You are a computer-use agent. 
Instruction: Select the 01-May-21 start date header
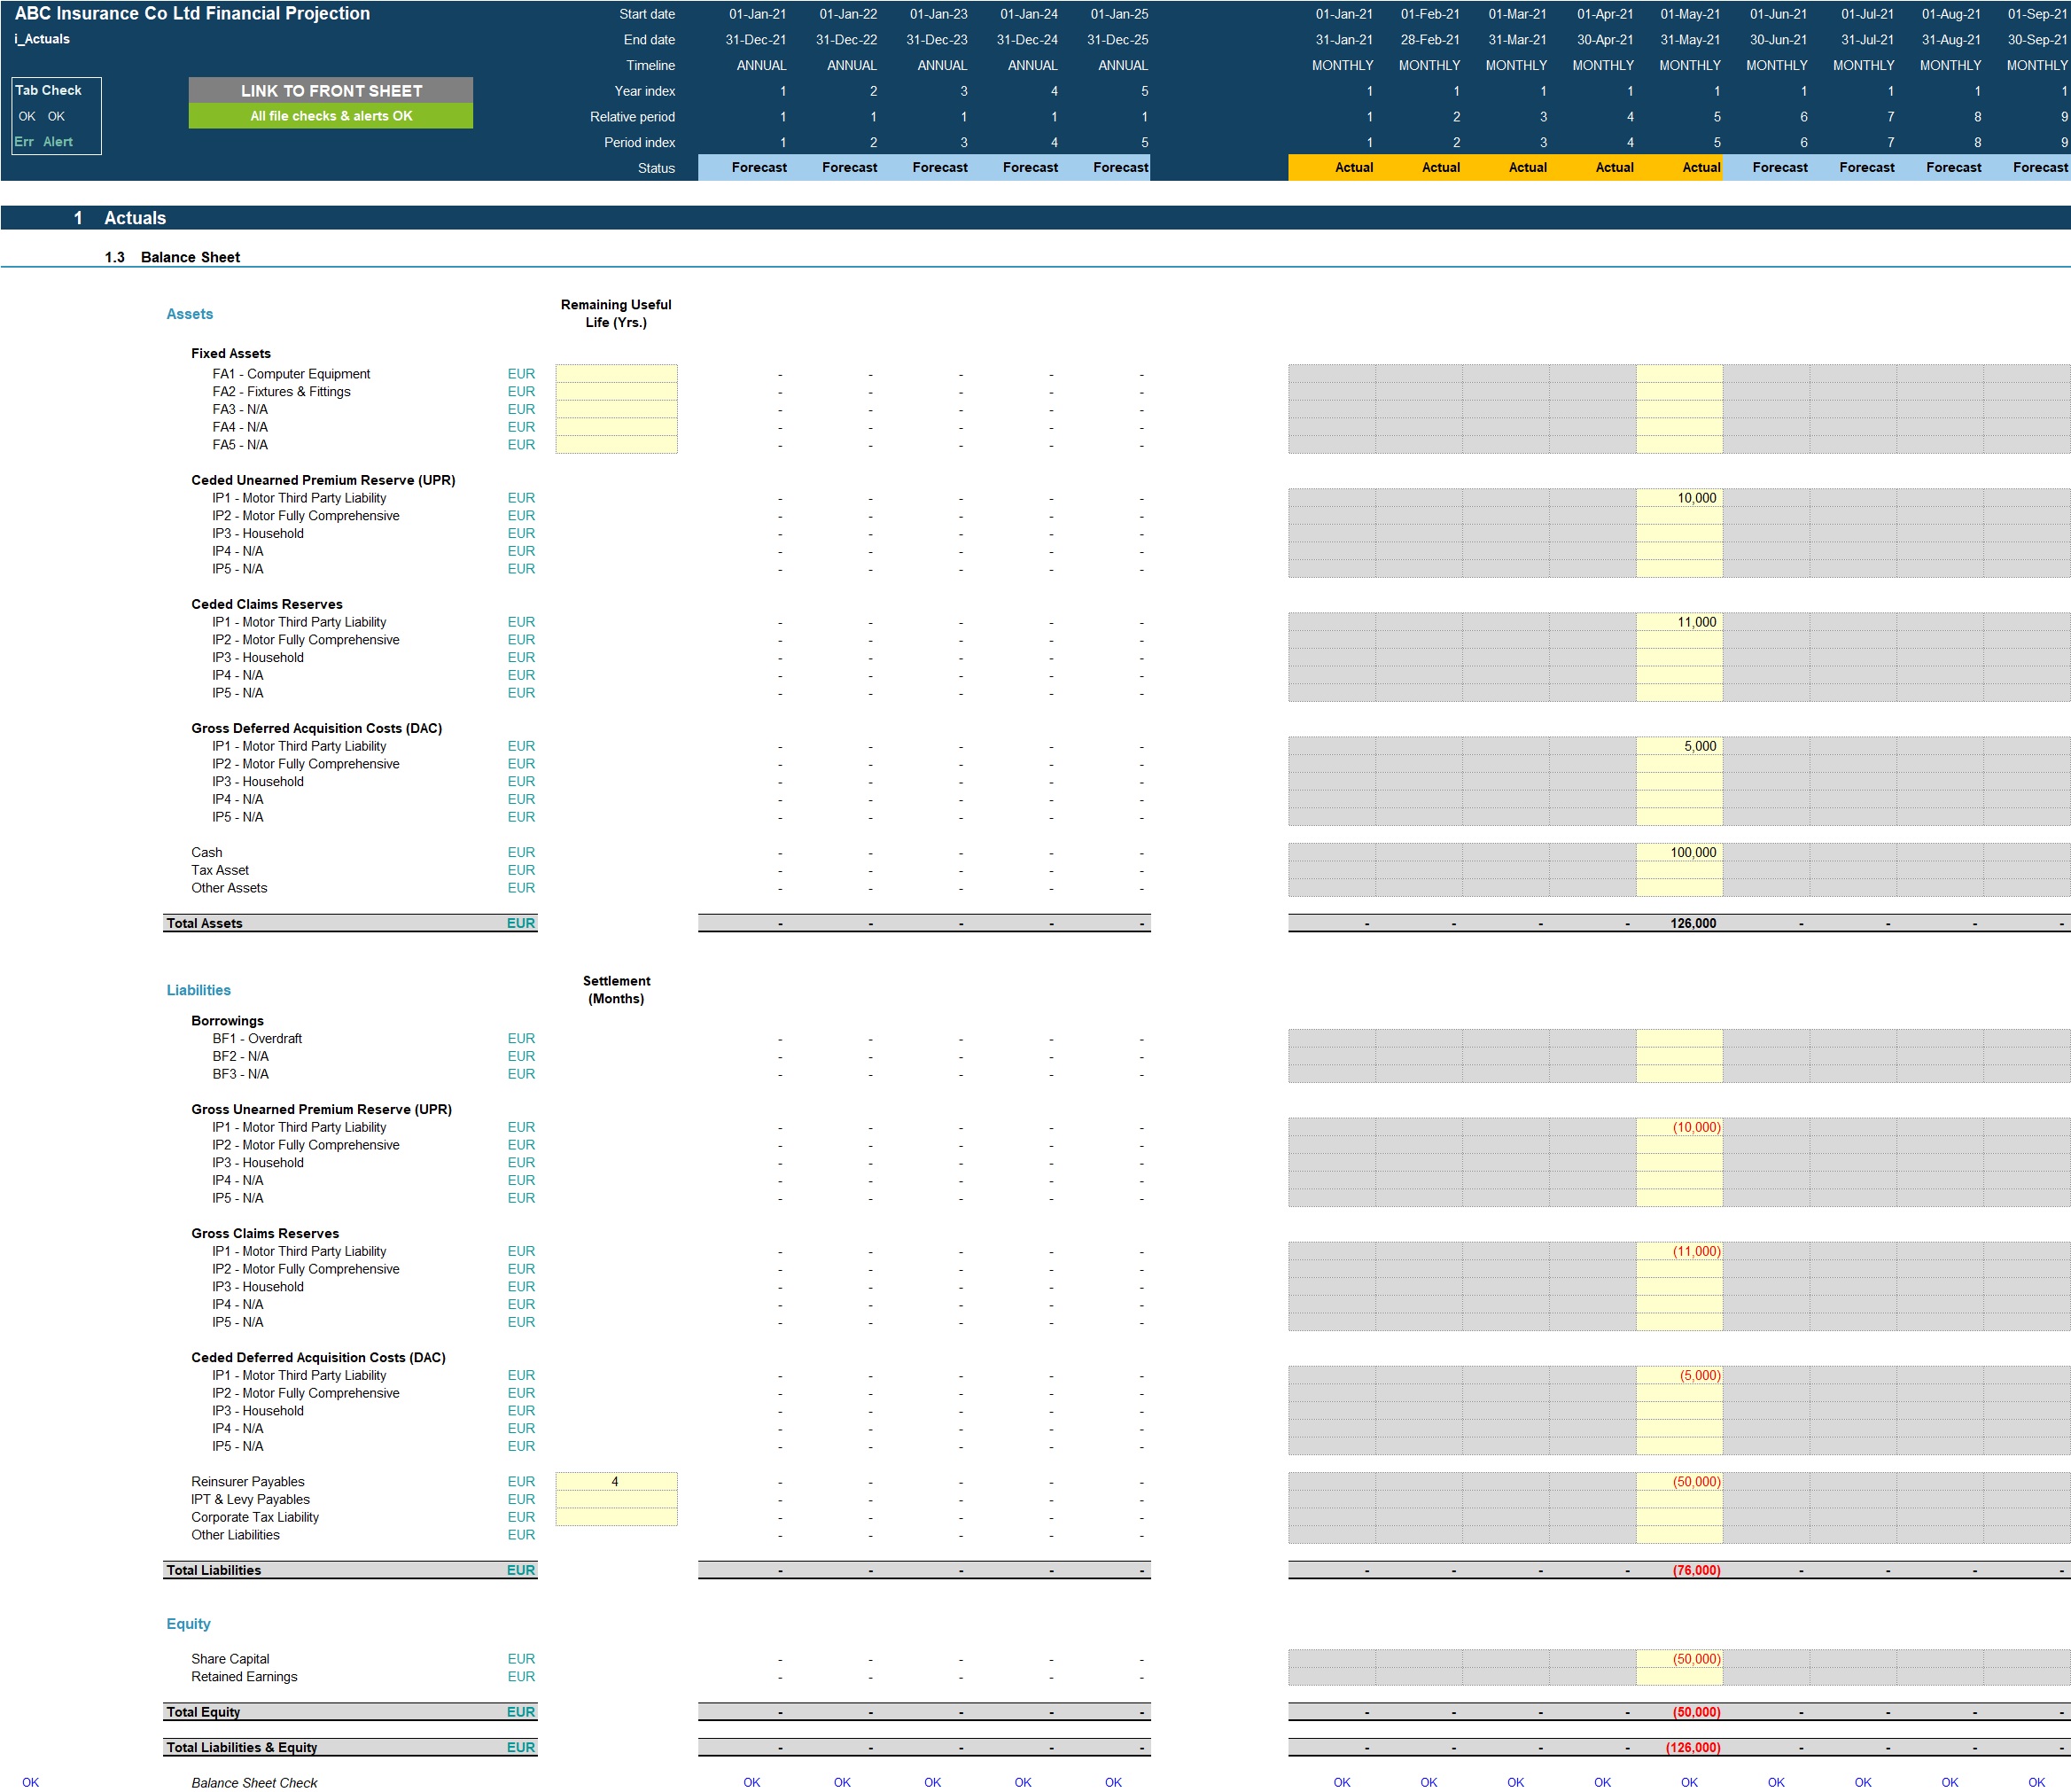pos(1690,14)
